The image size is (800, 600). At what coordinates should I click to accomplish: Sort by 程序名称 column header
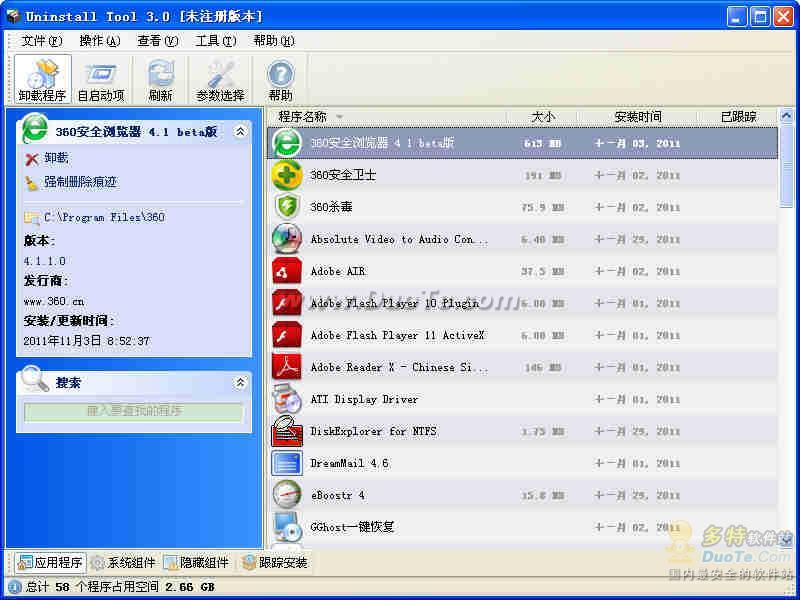coord(303,117)
